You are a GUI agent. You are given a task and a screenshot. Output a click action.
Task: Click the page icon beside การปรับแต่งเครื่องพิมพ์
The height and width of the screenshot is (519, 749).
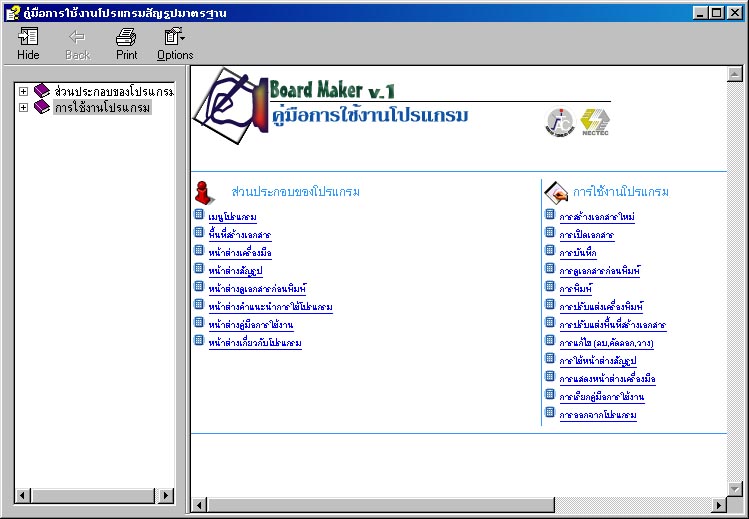click(x=550, y=304)
